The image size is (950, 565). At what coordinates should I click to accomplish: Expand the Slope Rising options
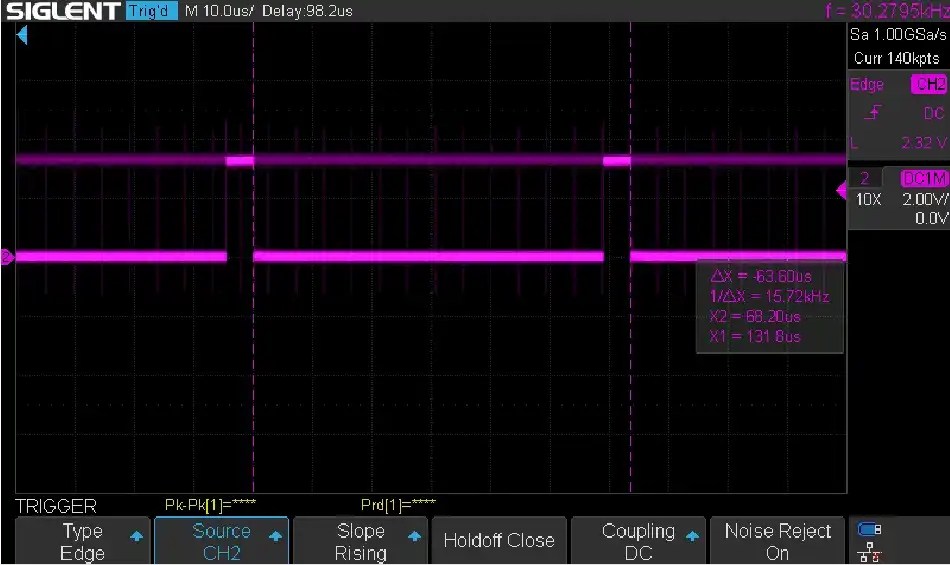tap(360, 541)
